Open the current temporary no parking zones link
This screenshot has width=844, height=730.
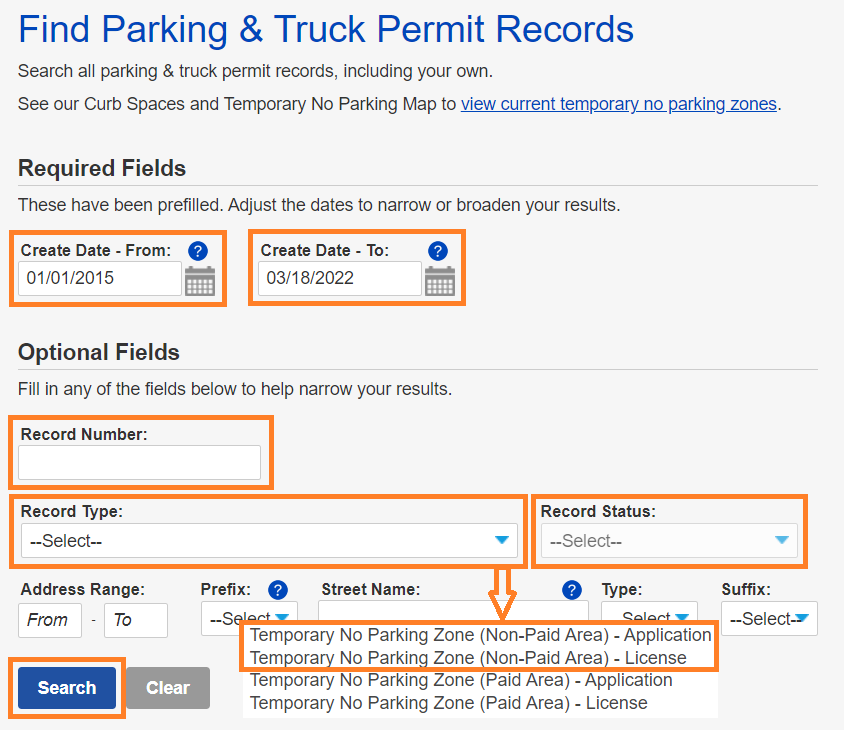pos(618,103)
